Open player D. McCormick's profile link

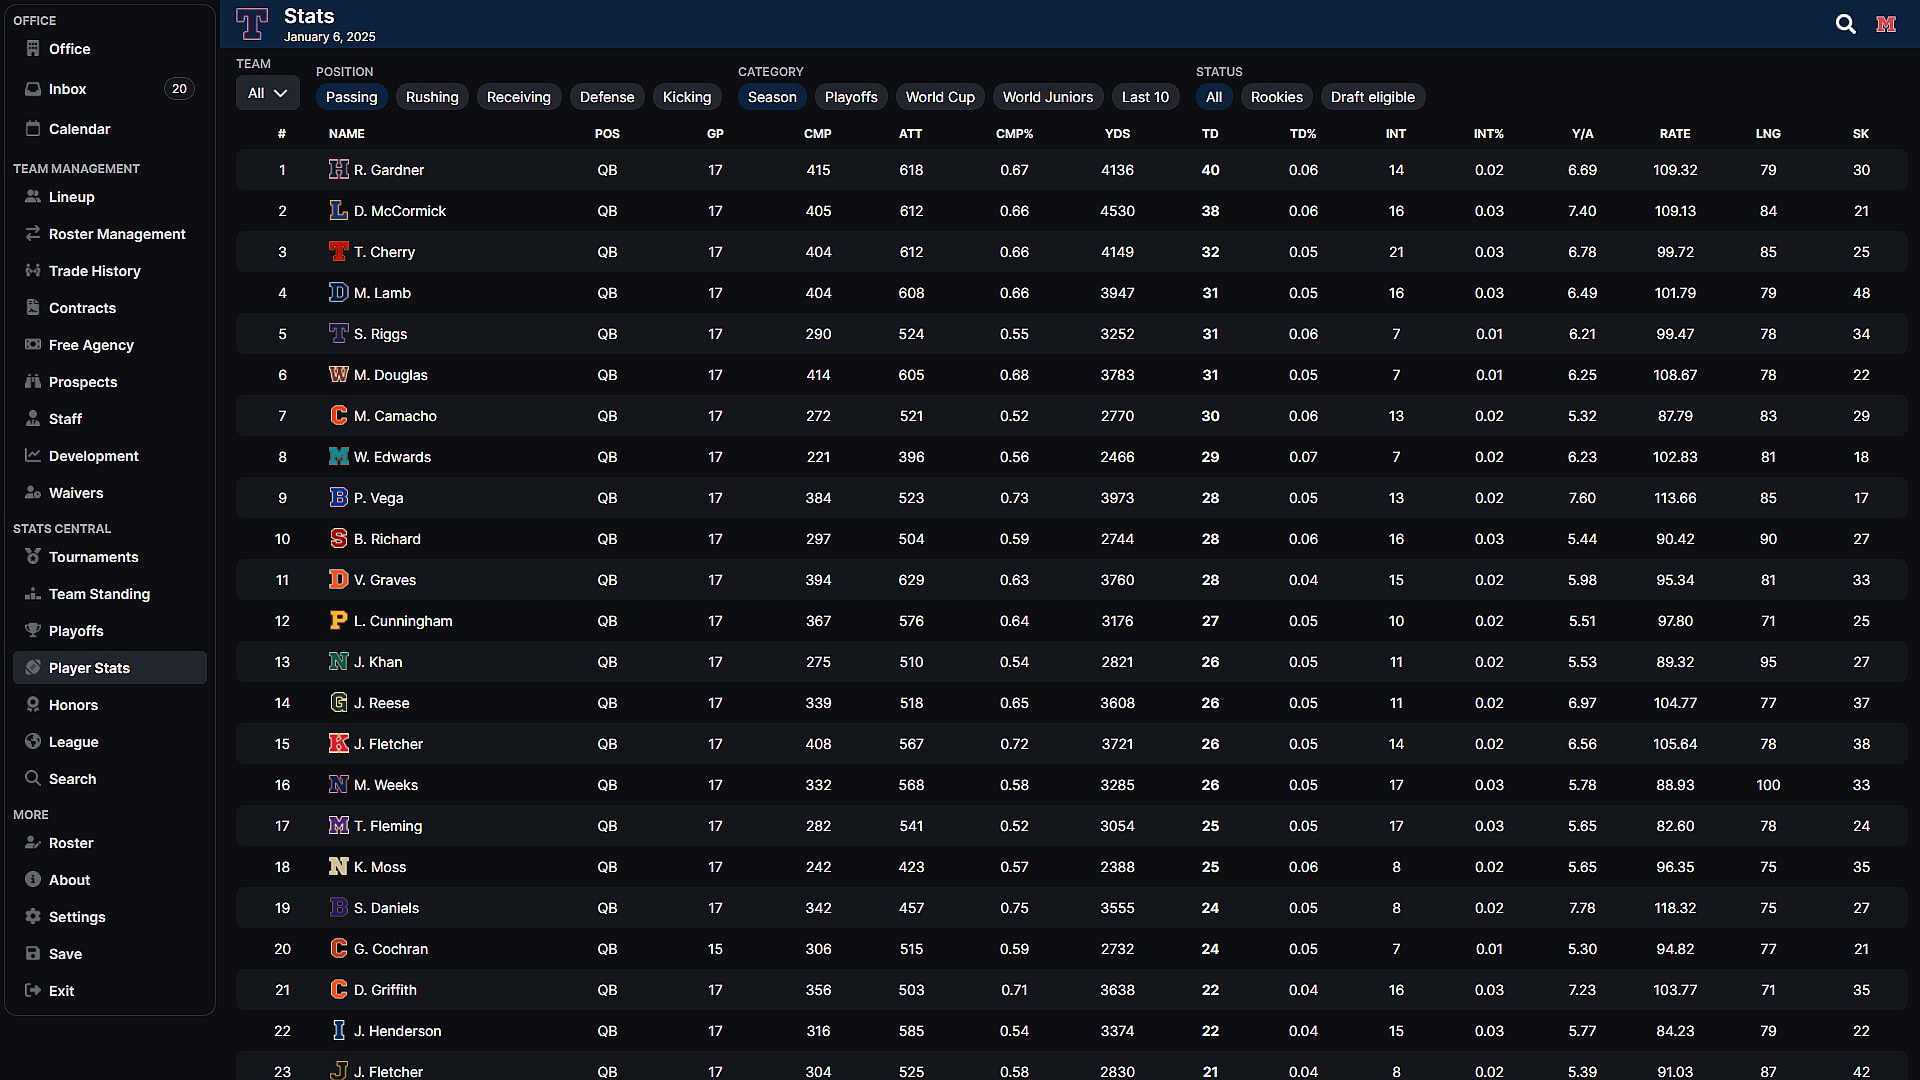[x=399, y=211]
